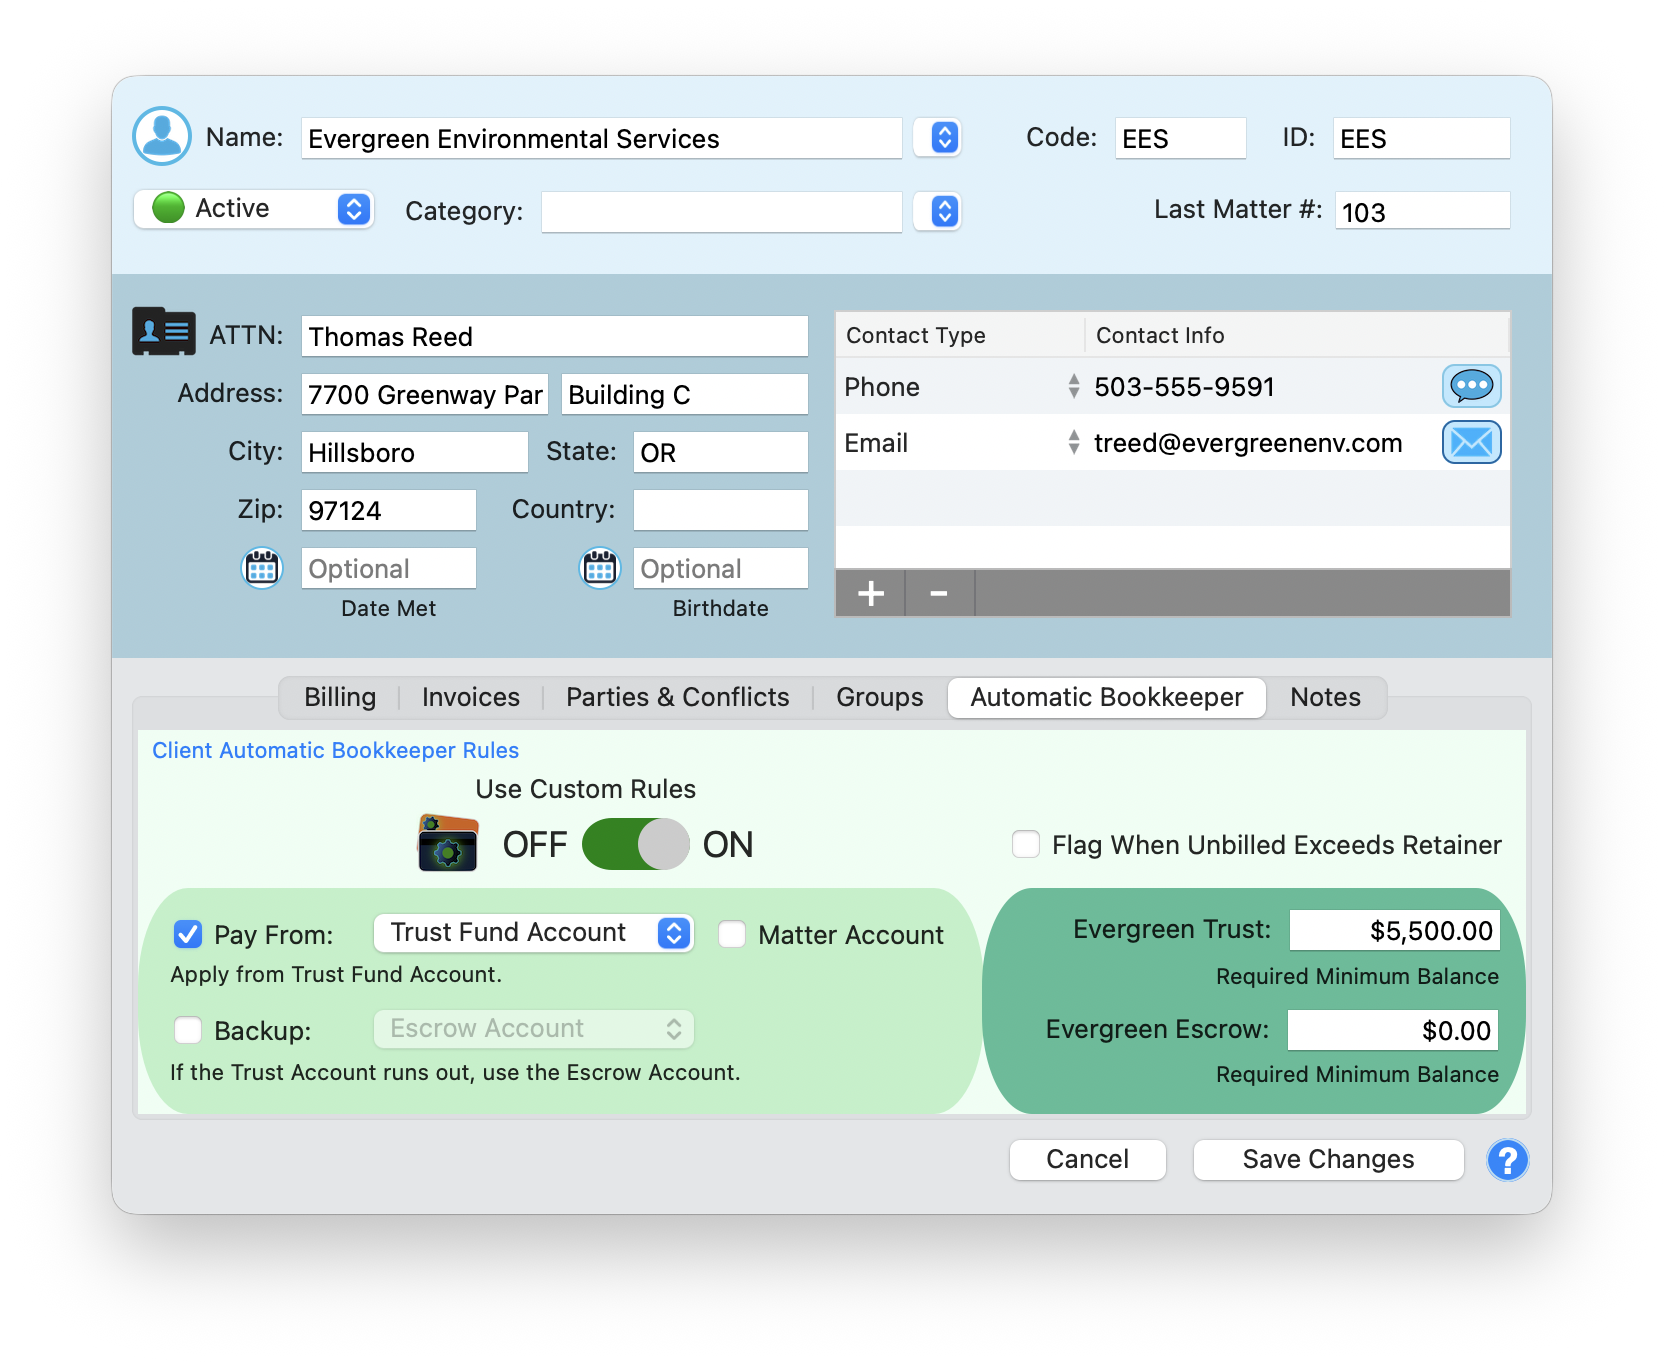
Task: Enable Flag When Unbilled Exceeds Retainer
Action: [x=1025, y=844]
